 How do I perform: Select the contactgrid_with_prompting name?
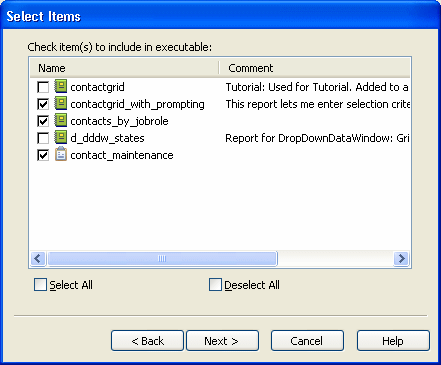coord(137,104)
